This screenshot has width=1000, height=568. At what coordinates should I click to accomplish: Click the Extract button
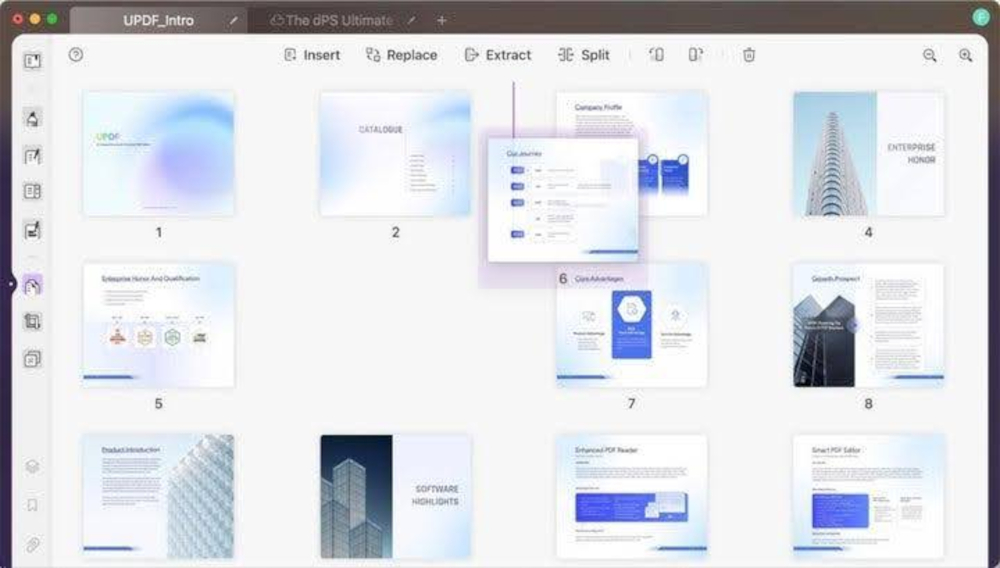(x=498, y=55)
